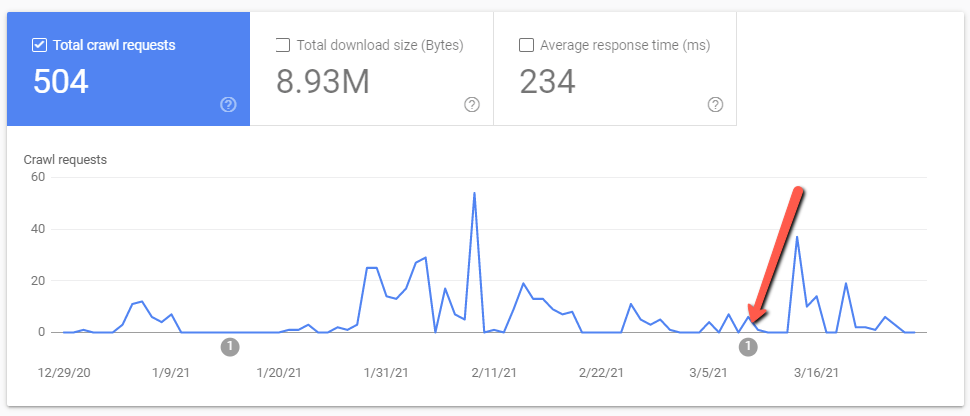The image size is (970, 416).
Task: Click the 12/29/20 date label
Action: [x=64, y=373]
